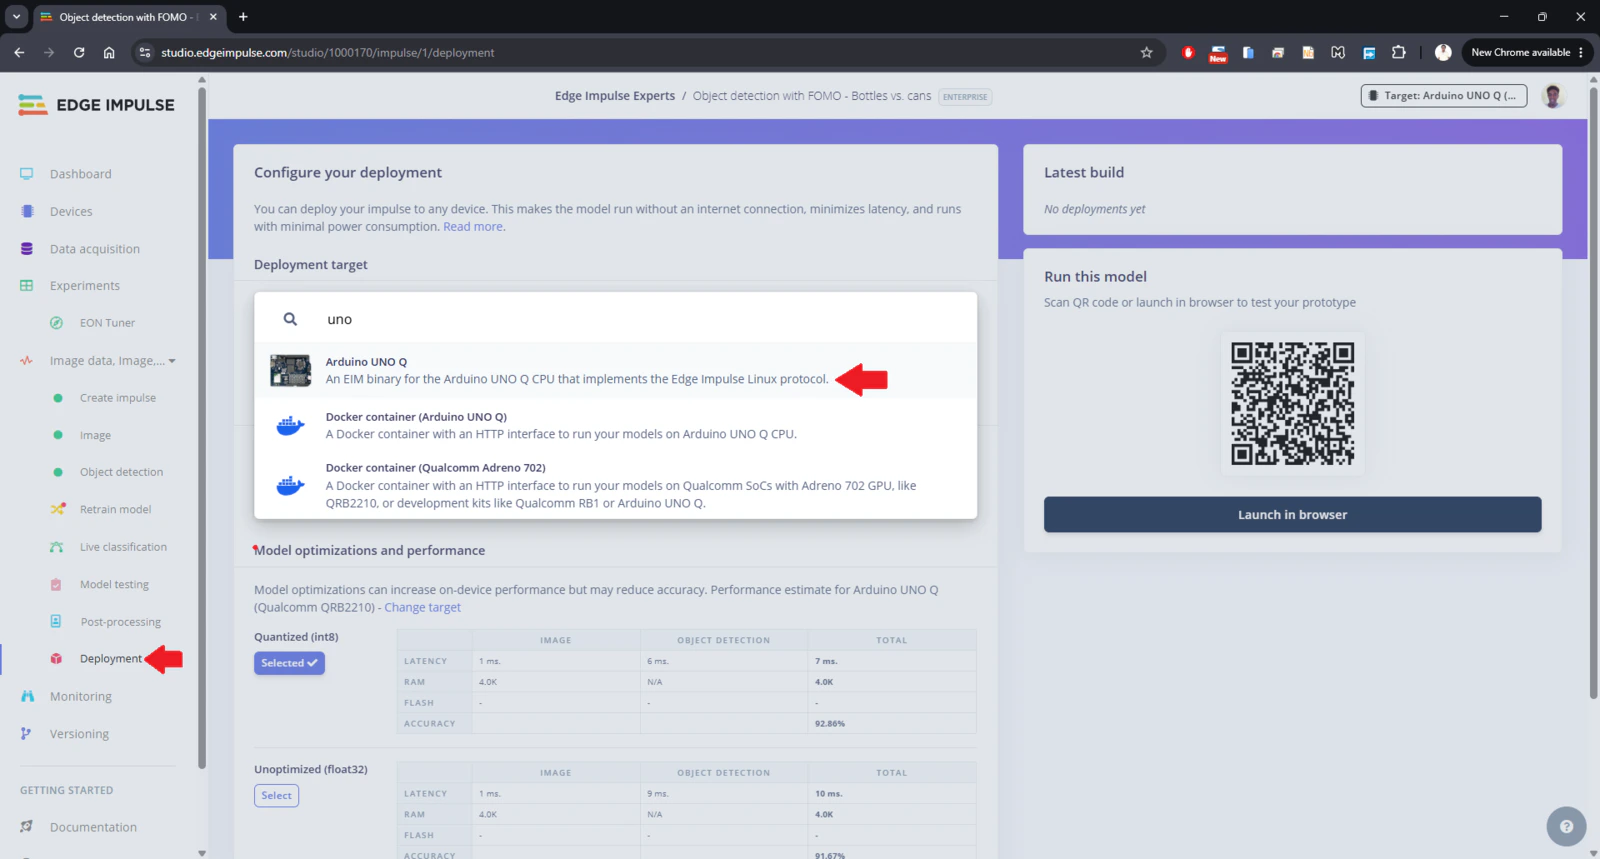Click the Change target link
This screenshot has height=859, width=1600.
click(x=422, y=607)
